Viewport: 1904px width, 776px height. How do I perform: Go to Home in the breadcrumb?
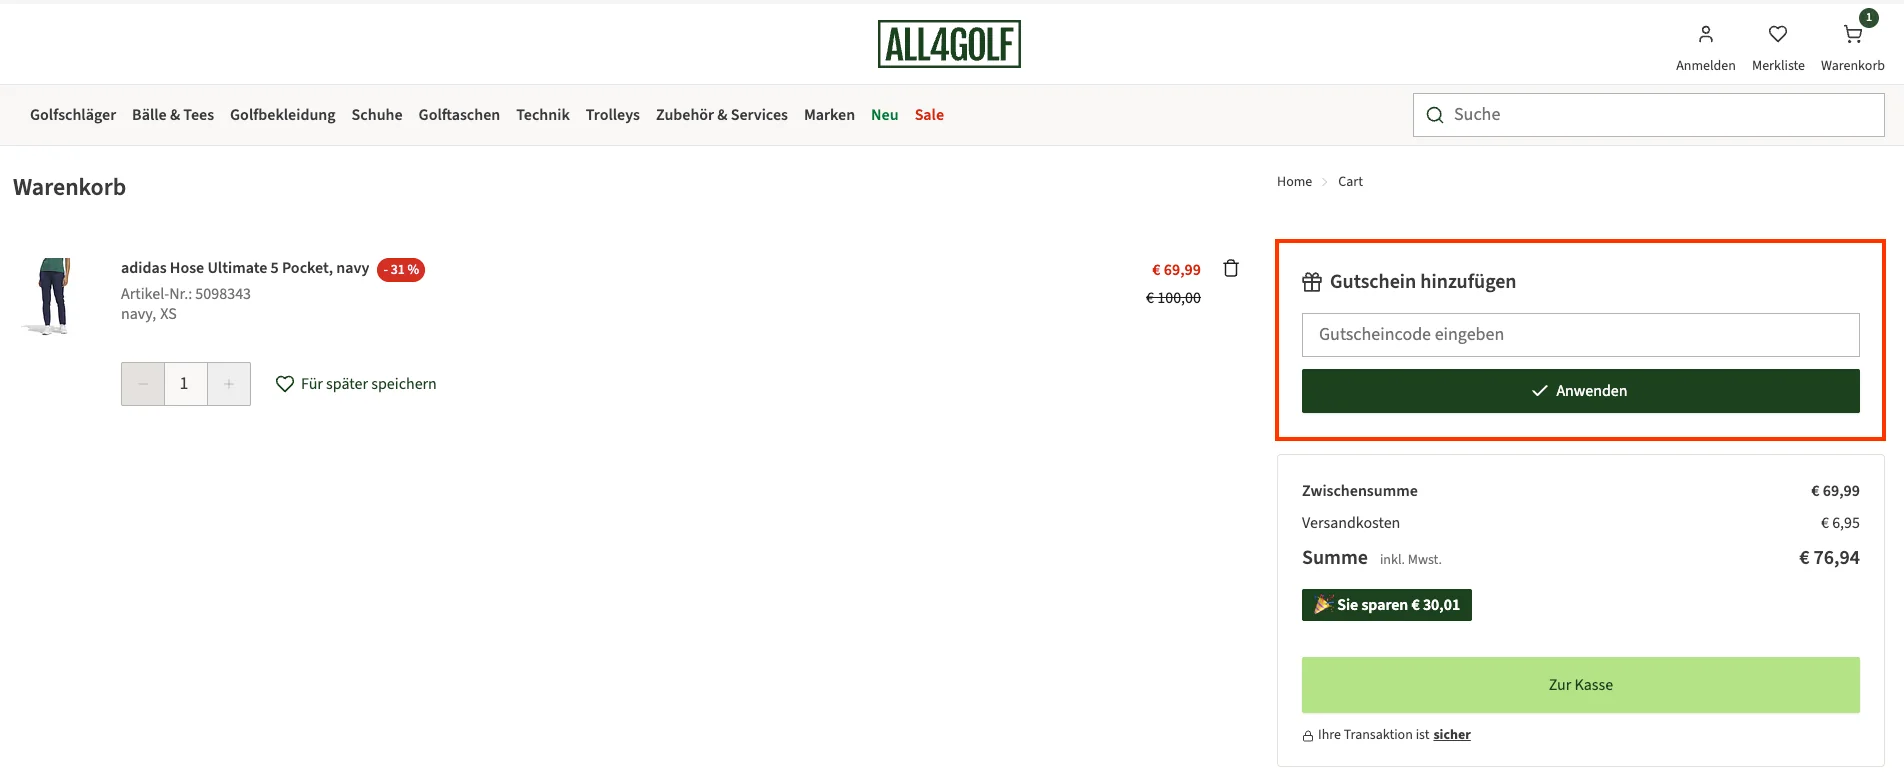pyautogui.click(x=1294, y=182)
